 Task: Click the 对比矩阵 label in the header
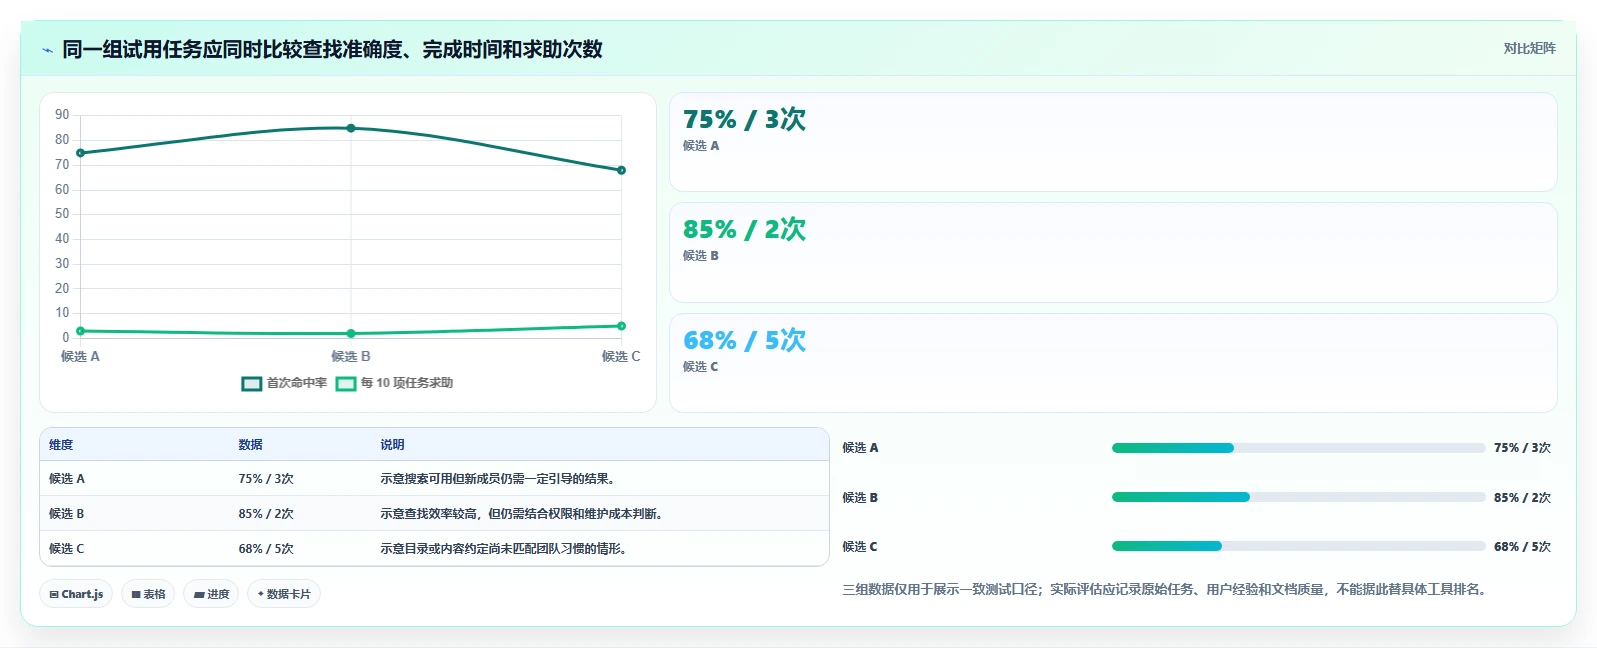click(1529, 48)
